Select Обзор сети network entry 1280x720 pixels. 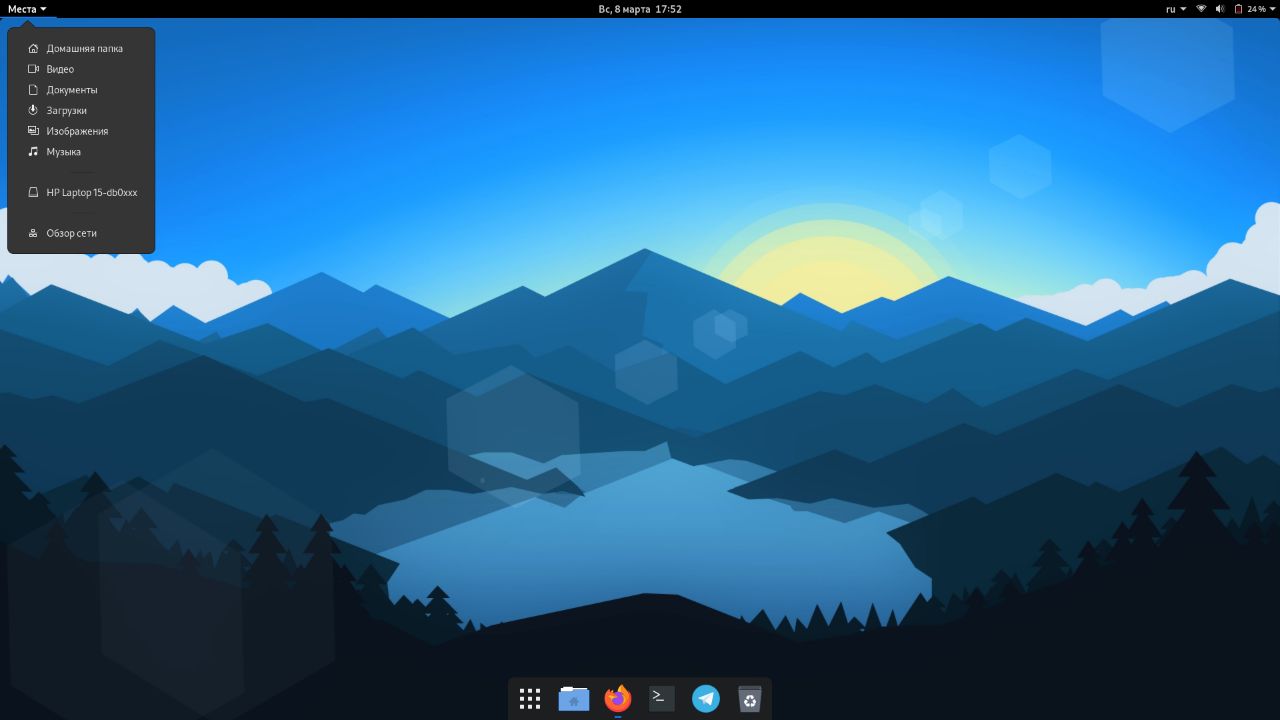point(81,233)
